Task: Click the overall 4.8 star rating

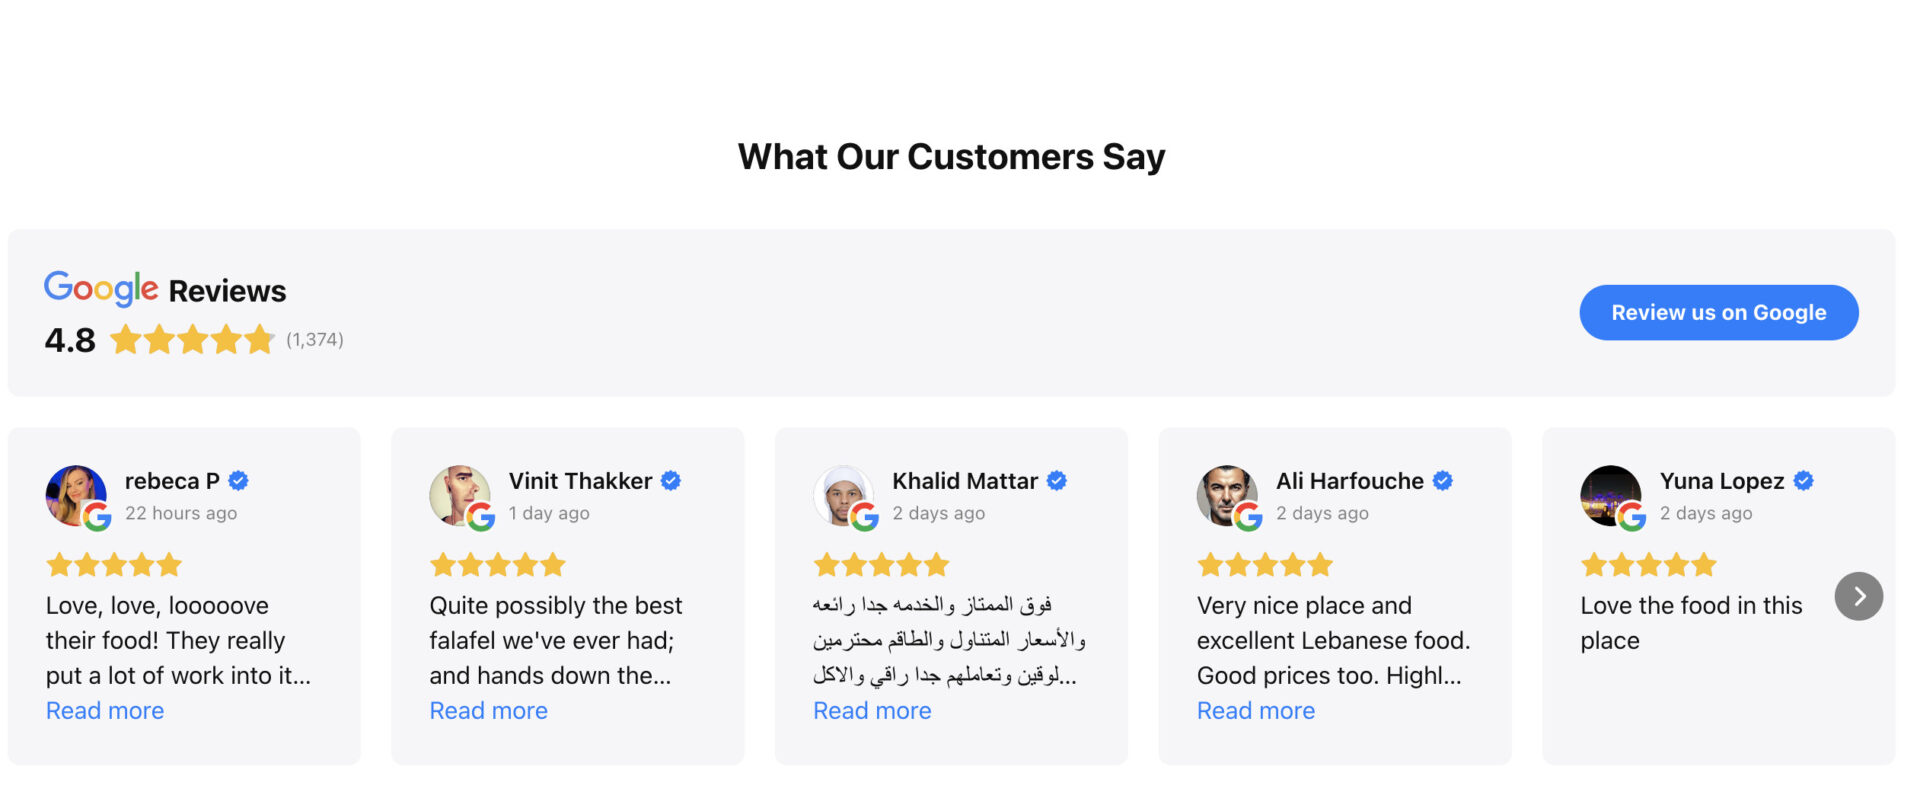Action: coord(192,340)
